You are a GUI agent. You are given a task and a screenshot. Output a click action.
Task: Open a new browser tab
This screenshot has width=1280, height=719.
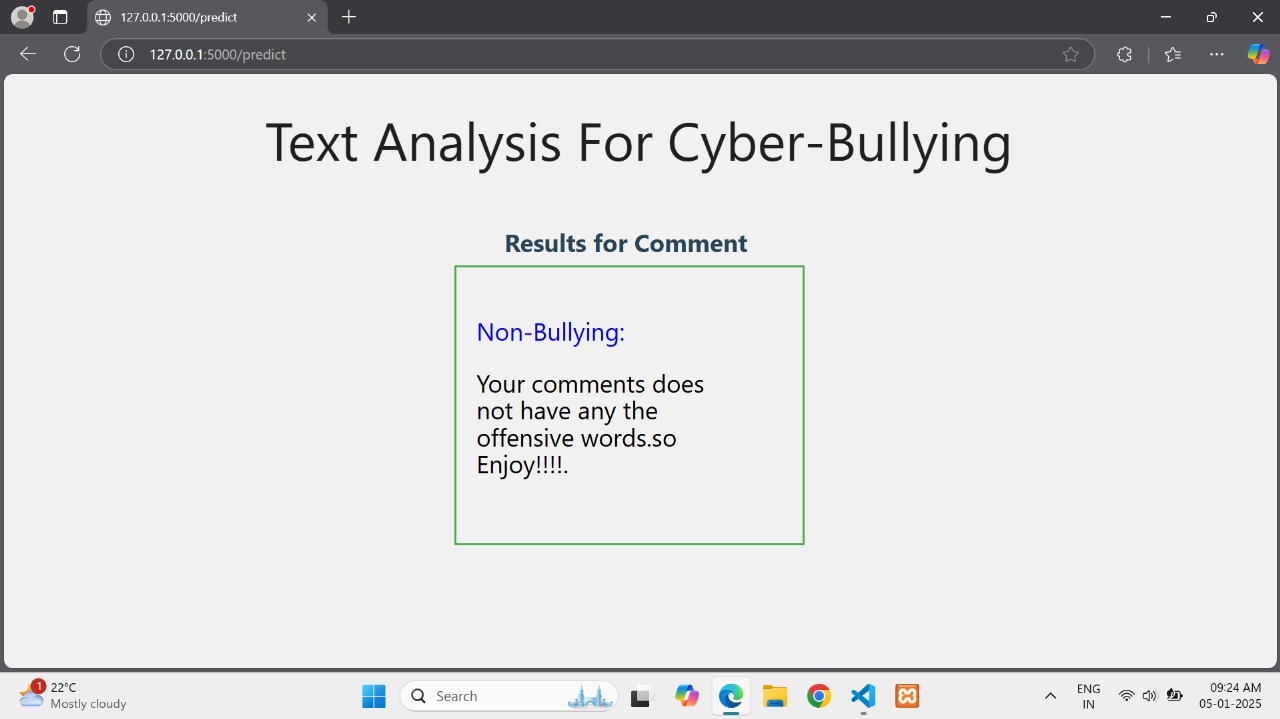pyautogui.click(x=349, y=17)
